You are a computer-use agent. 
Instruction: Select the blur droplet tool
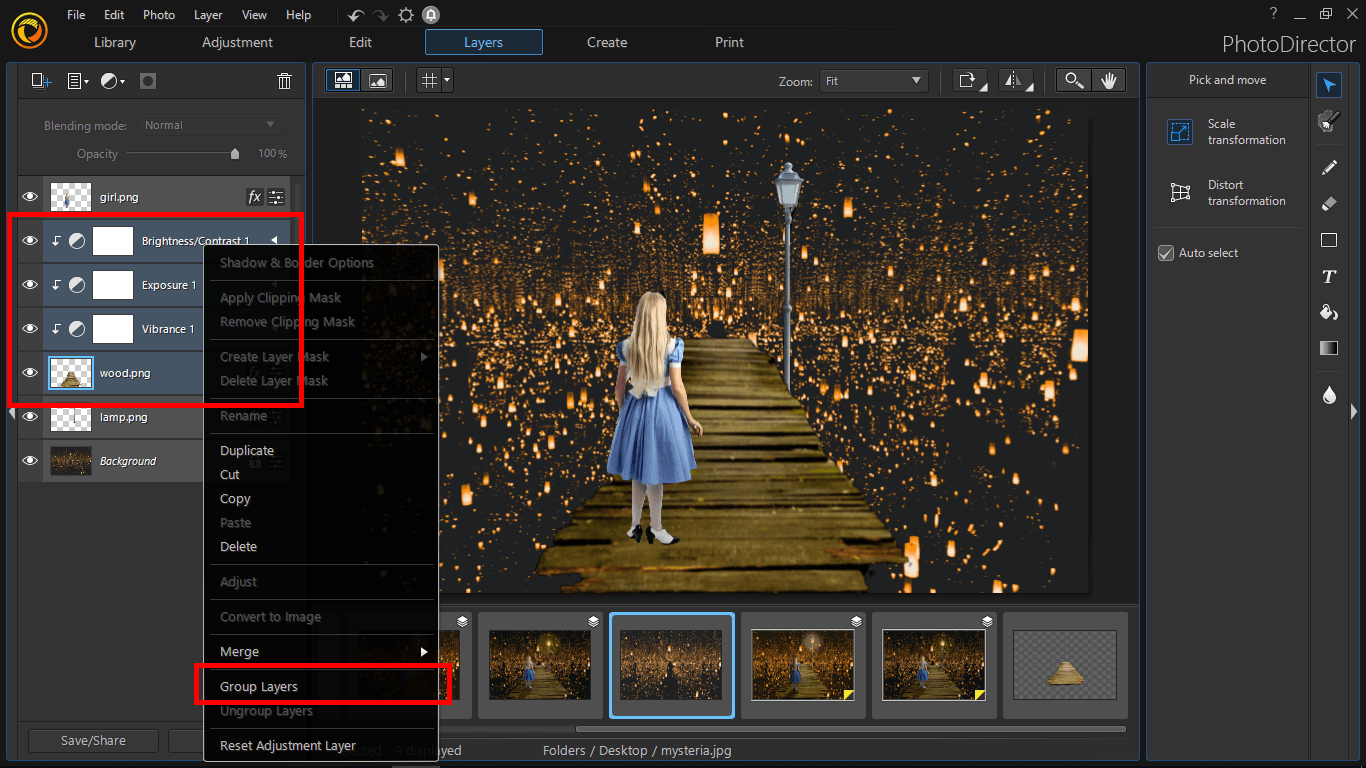(1329, 395)
